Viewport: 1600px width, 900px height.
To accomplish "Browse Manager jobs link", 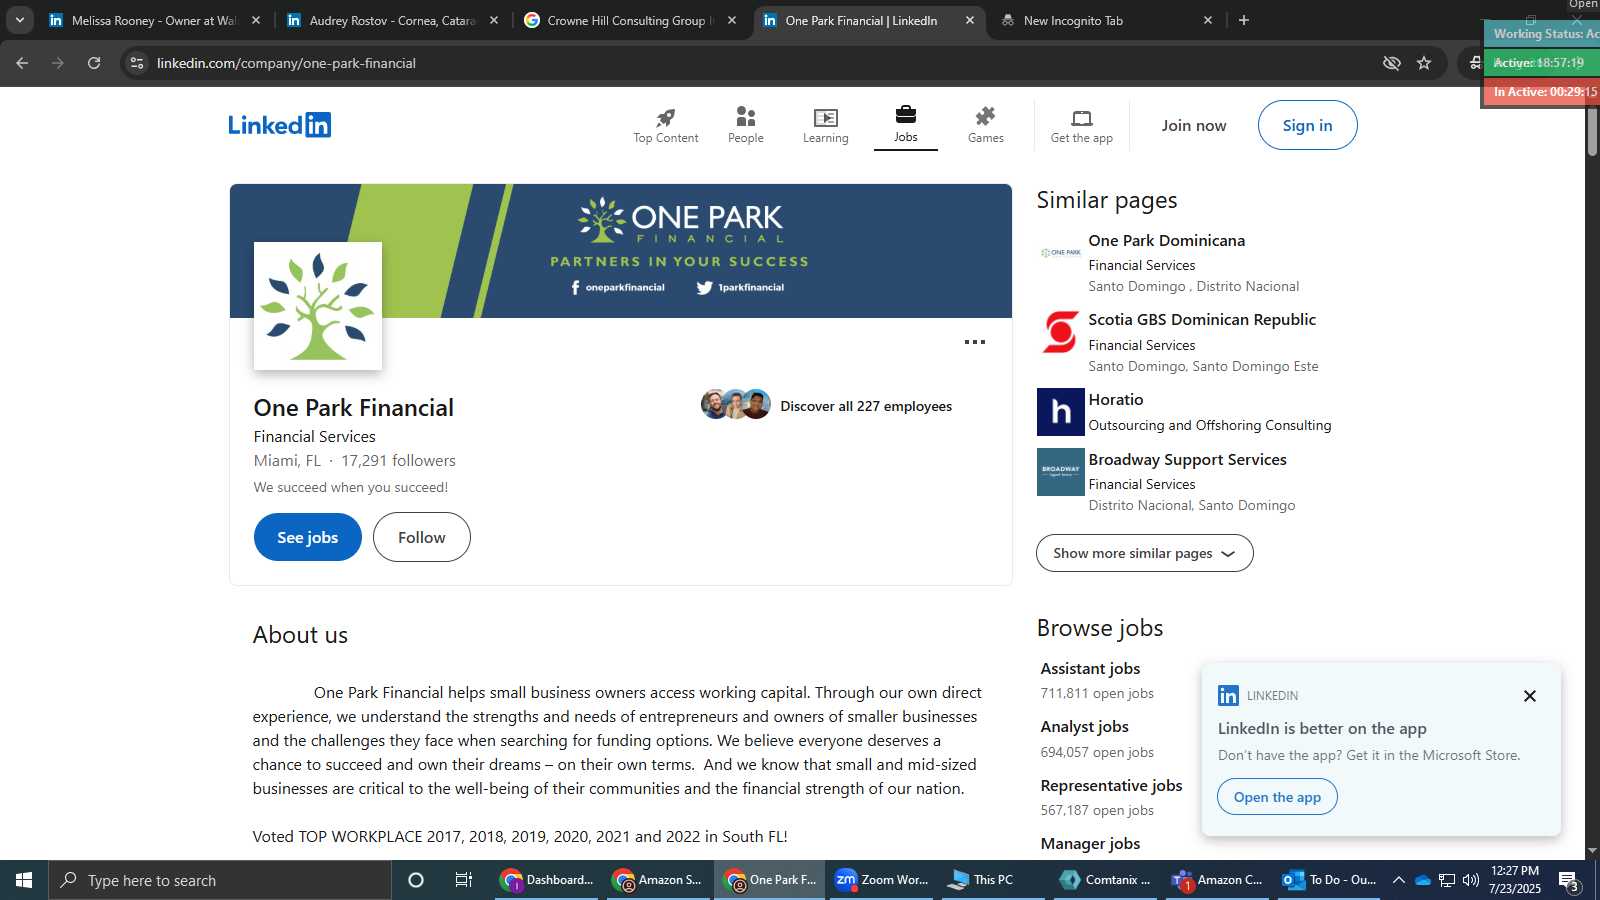I will coord(1090,844).
